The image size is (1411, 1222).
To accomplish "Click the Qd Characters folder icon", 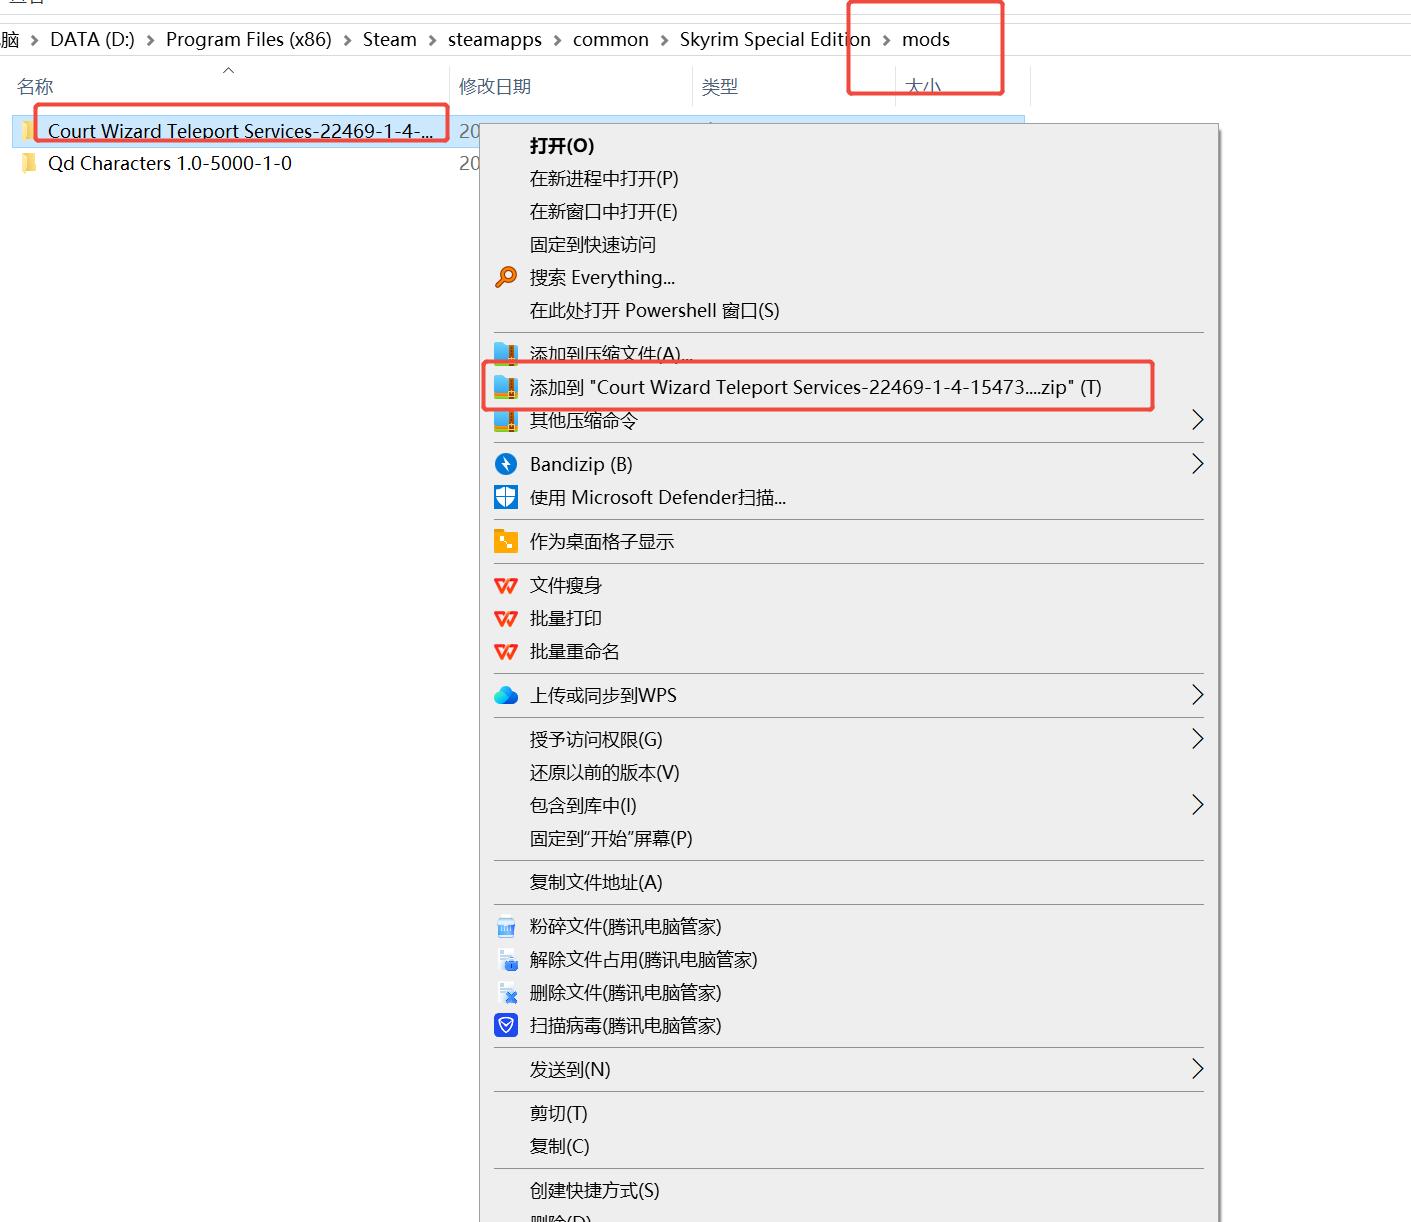I will (x=29, y=163).
